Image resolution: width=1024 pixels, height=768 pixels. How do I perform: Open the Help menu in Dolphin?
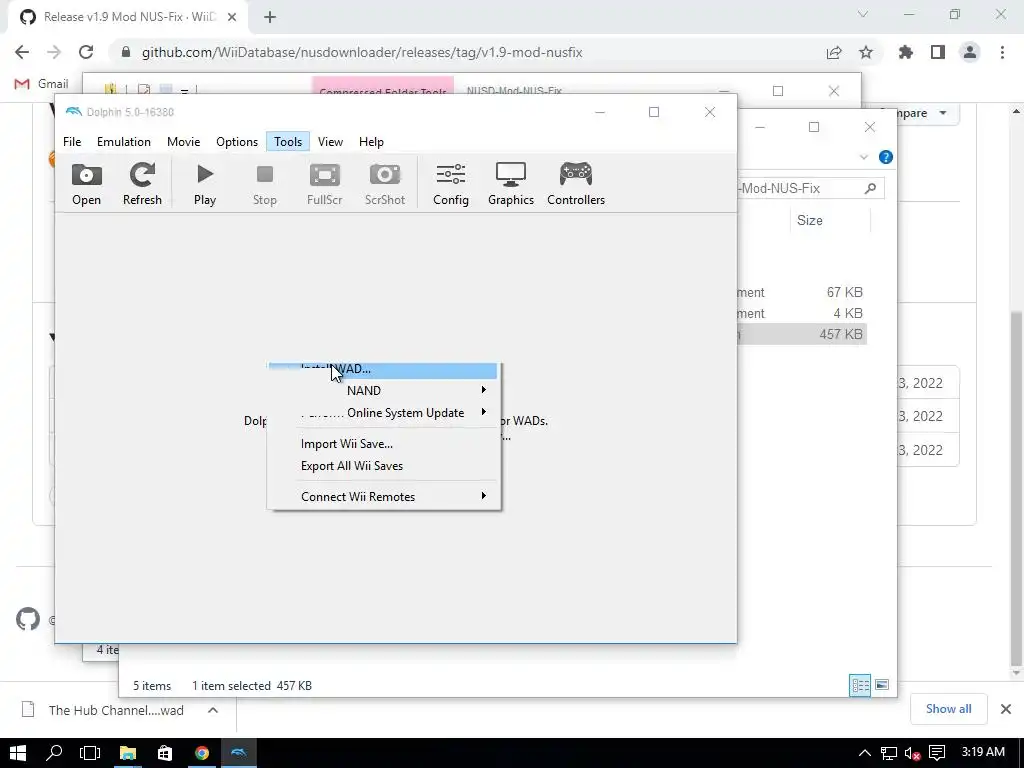pos(371,142)
